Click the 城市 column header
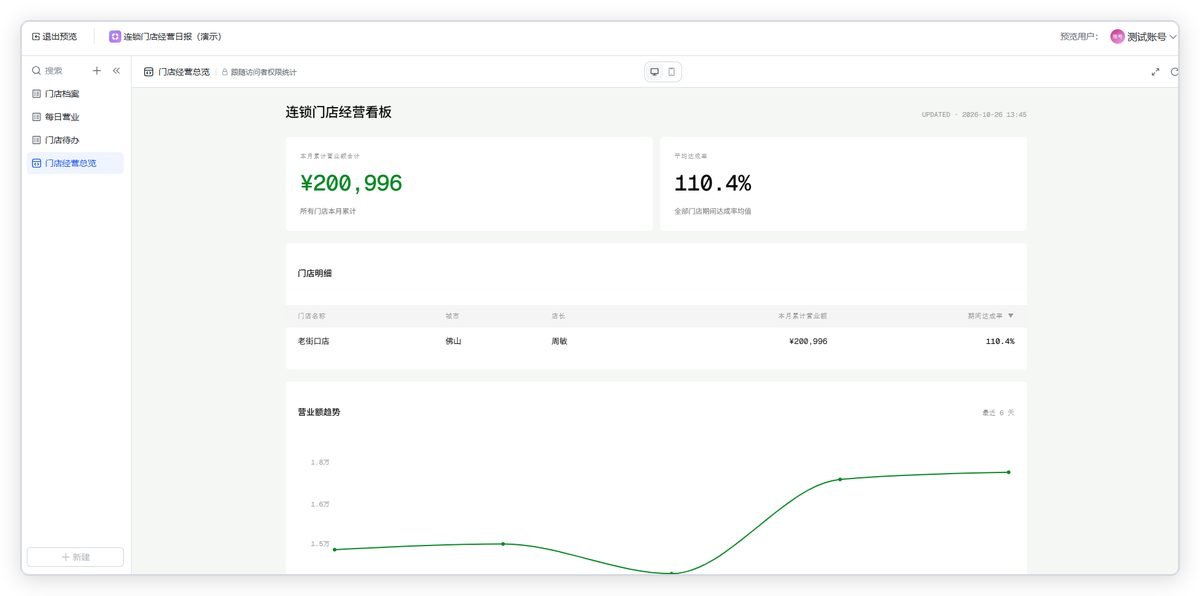This screenshot has width=1200, height=596. coord(453,316)
